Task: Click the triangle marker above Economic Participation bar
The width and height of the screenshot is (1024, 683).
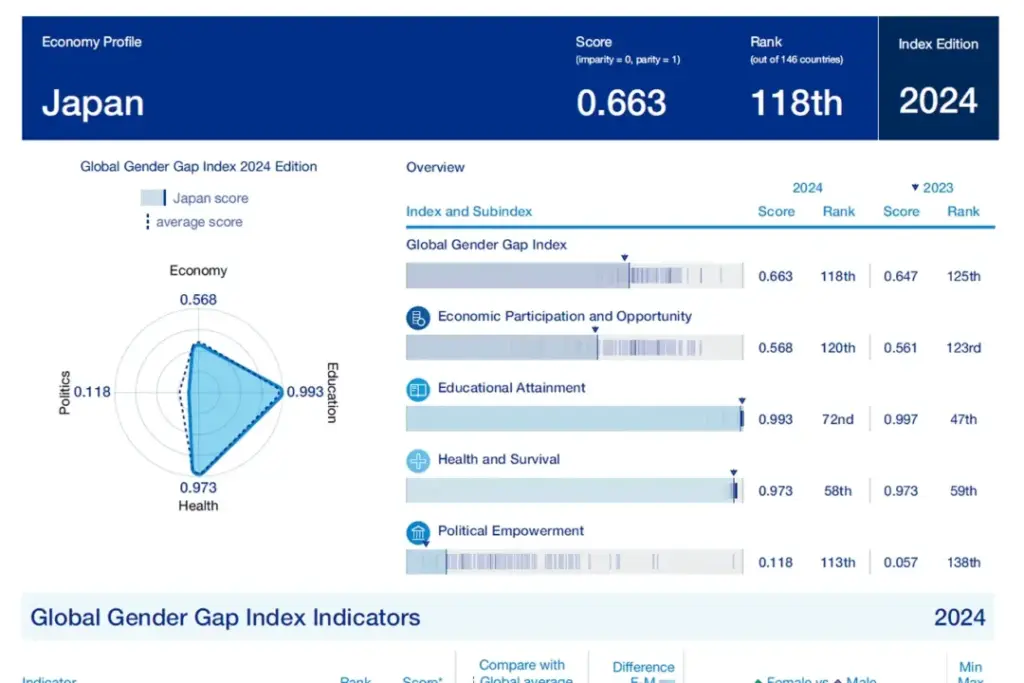Action: [x=595, y=330]
